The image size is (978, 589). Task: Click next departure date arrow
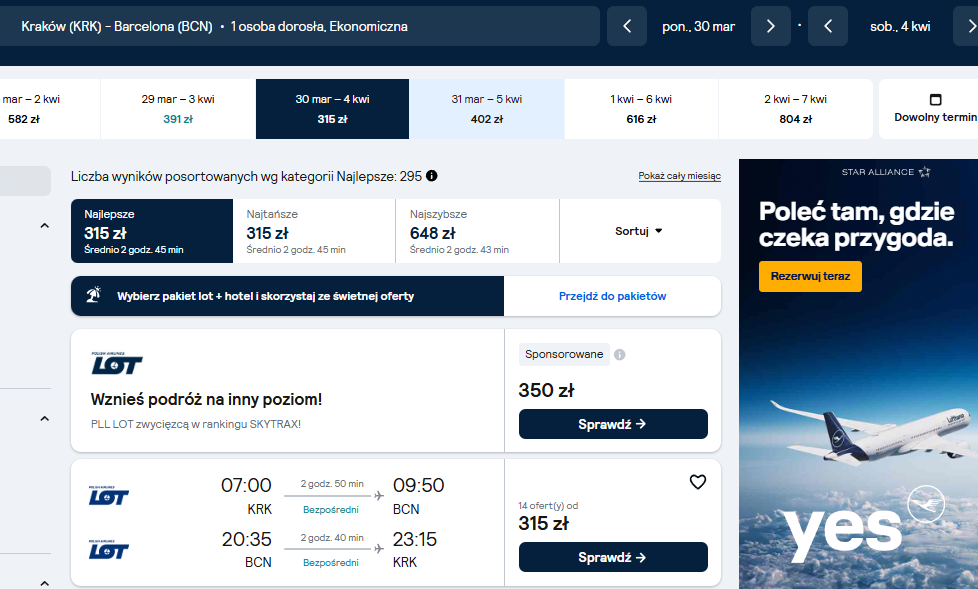coord(770,26)
